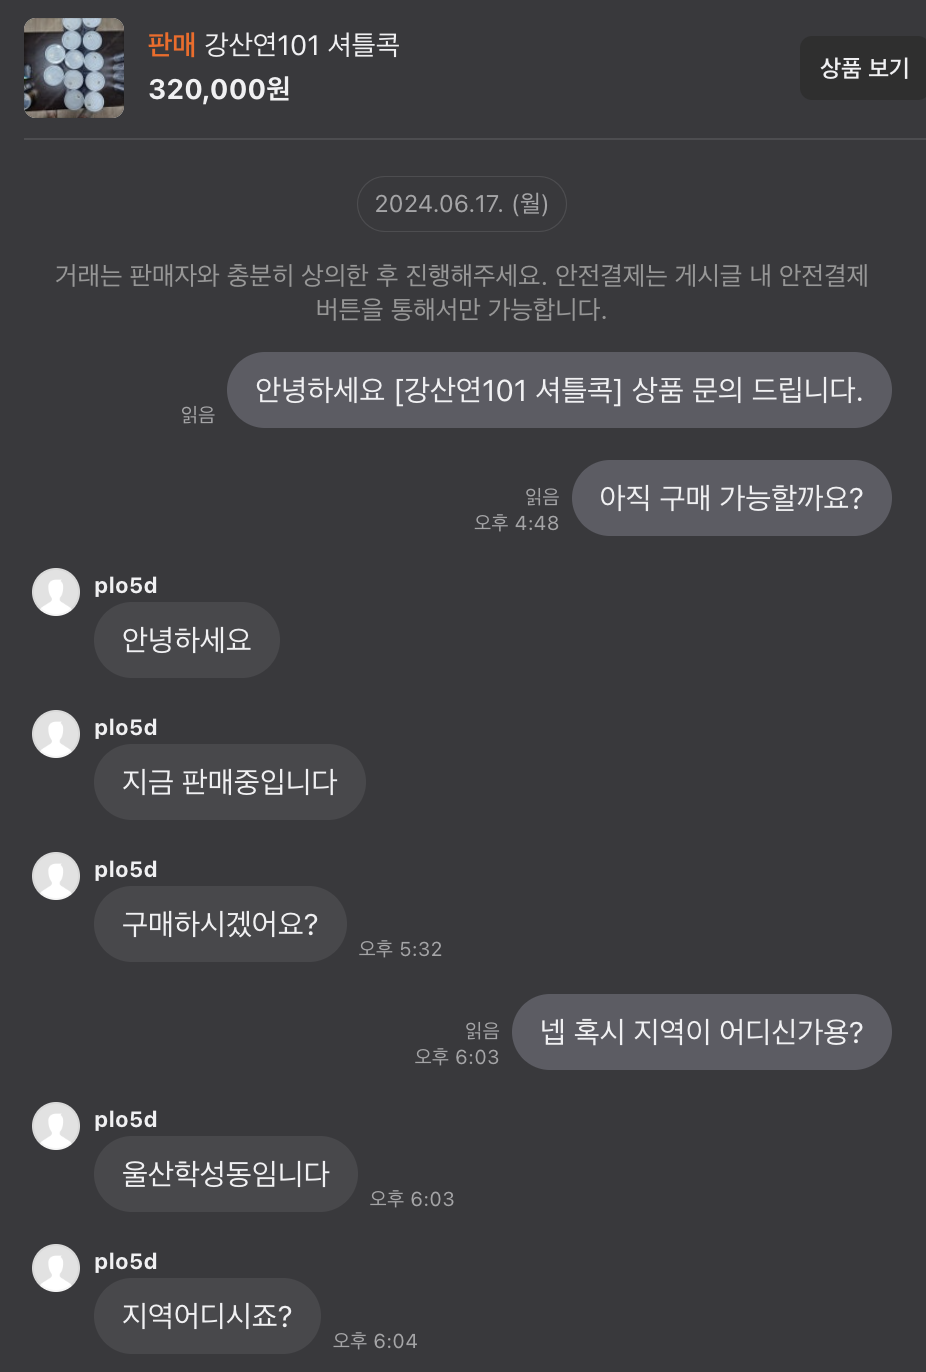The height and width of the screenshot is (1372, 926).
Task: Tap plo5d avatar beside 구매하시겠어요? message
Action: (56, 876)
